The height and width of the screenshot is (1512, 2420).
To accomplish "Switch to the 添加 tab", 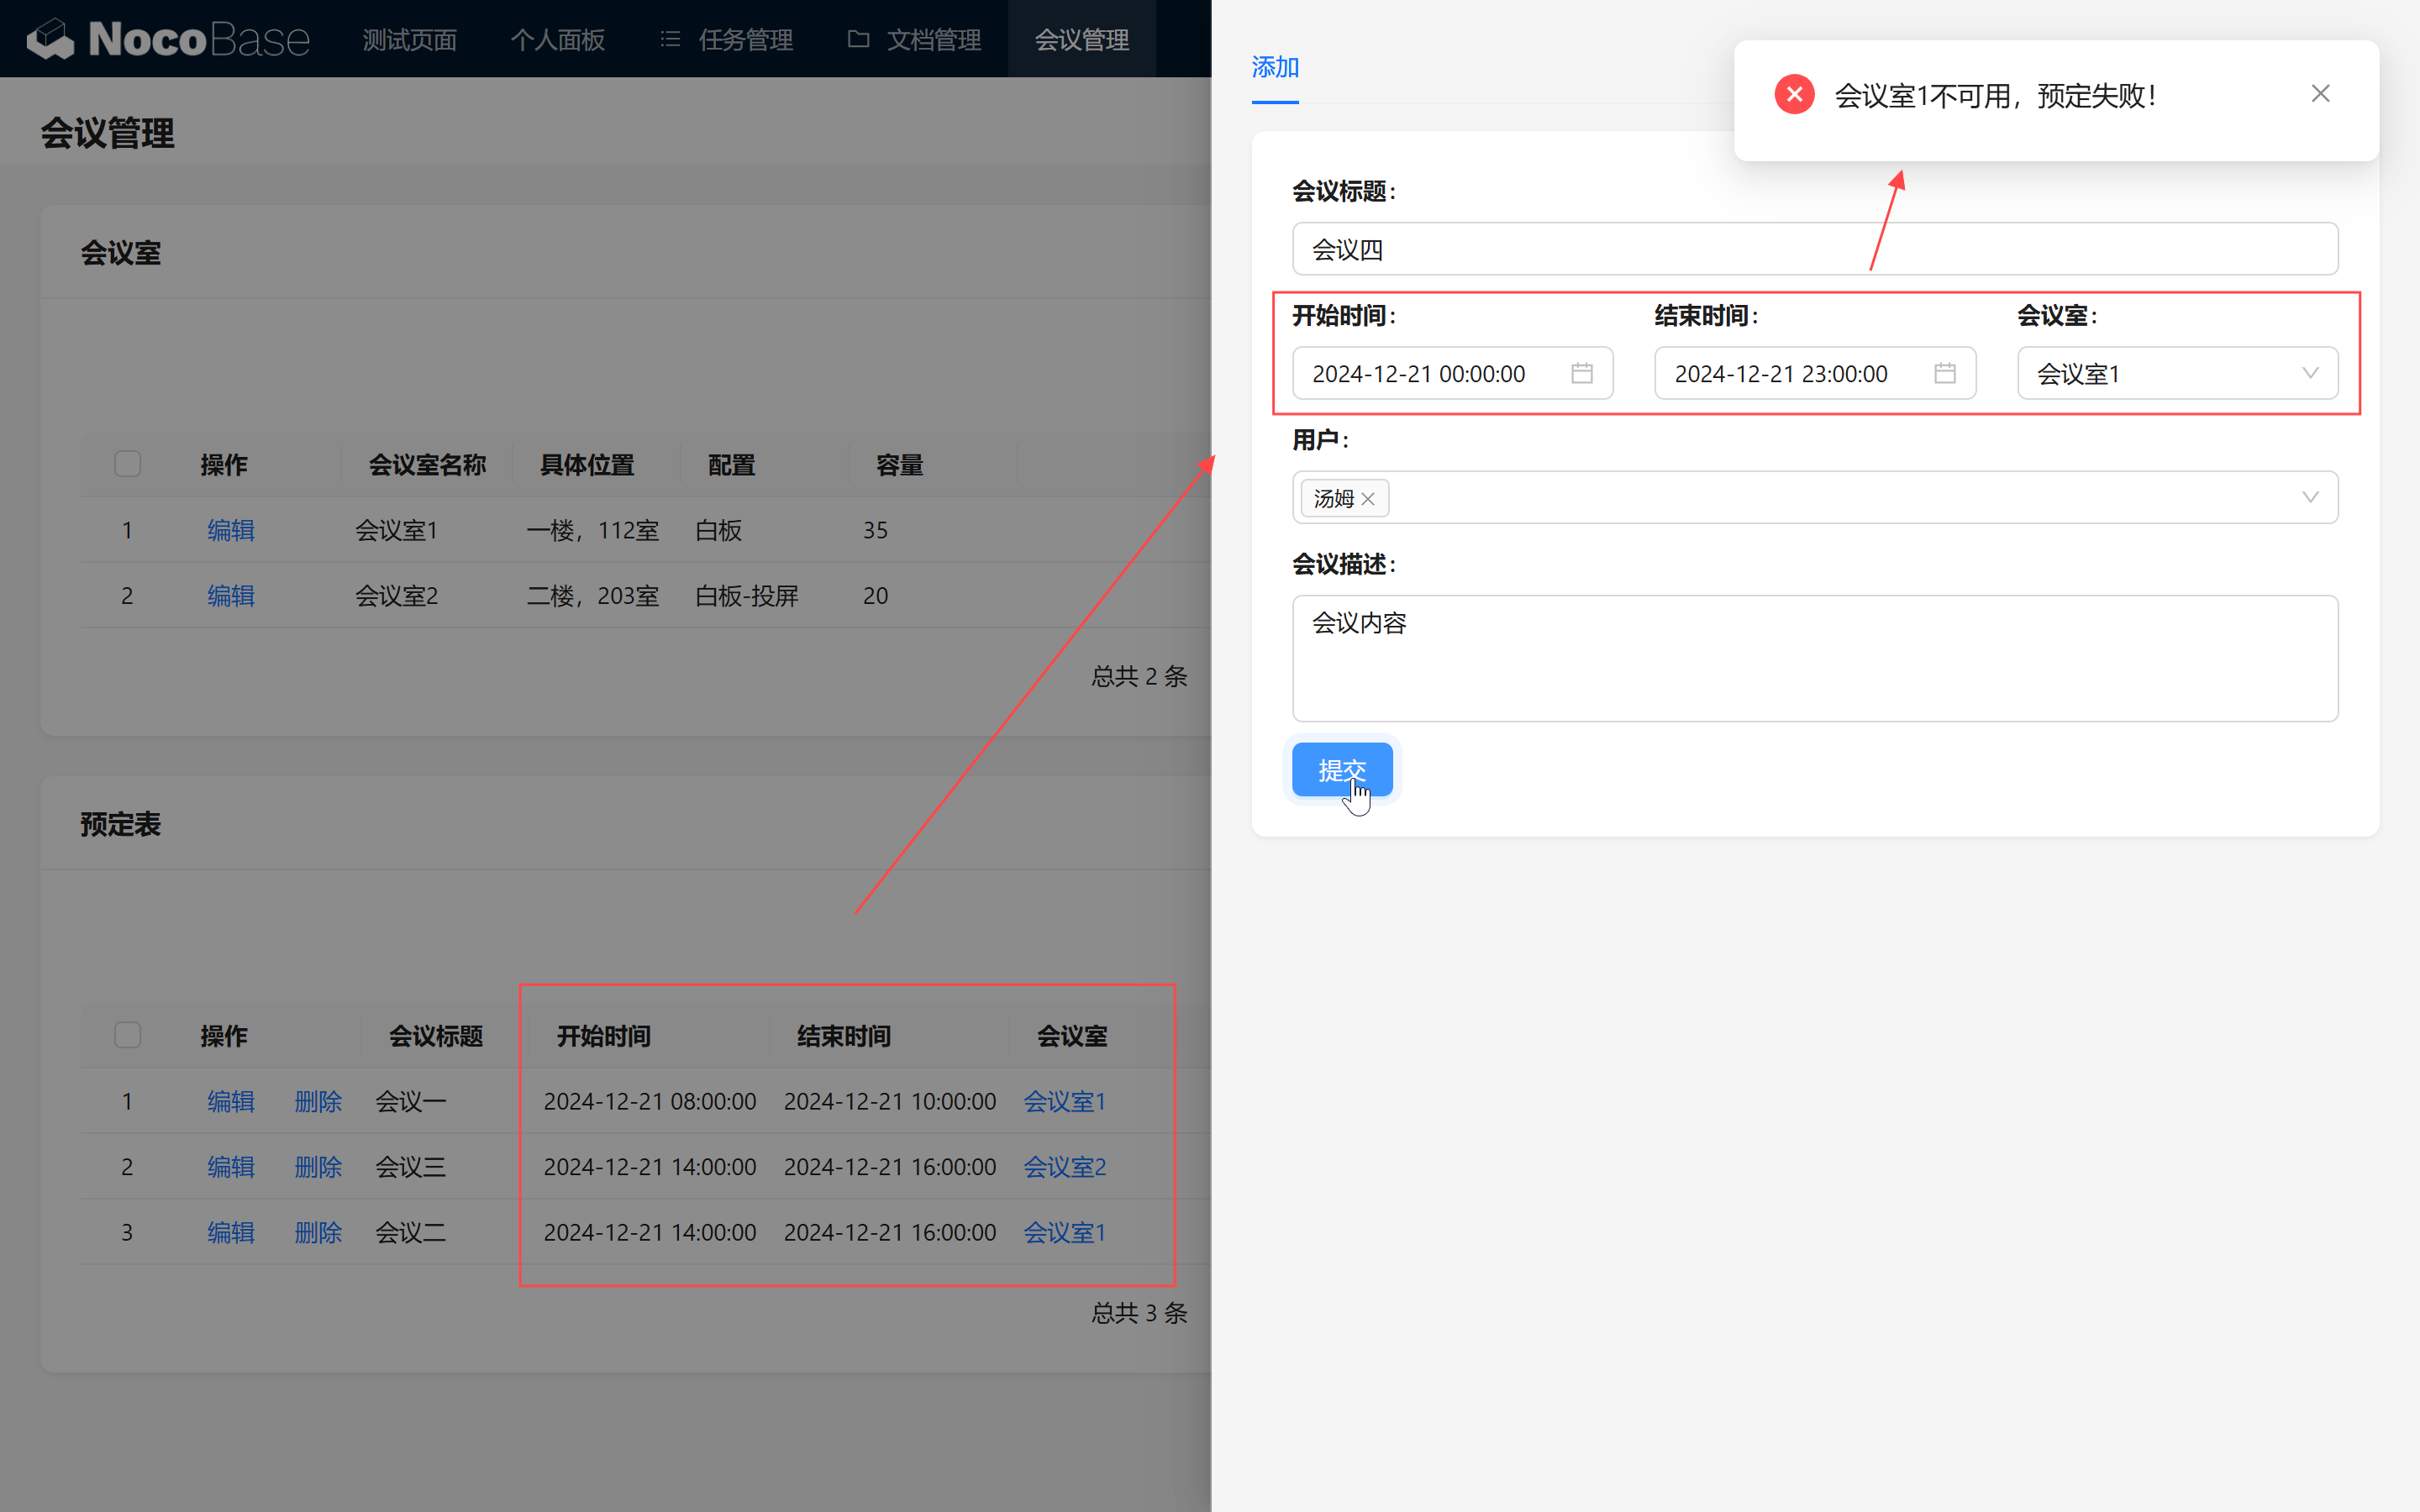I will 1274,67.
